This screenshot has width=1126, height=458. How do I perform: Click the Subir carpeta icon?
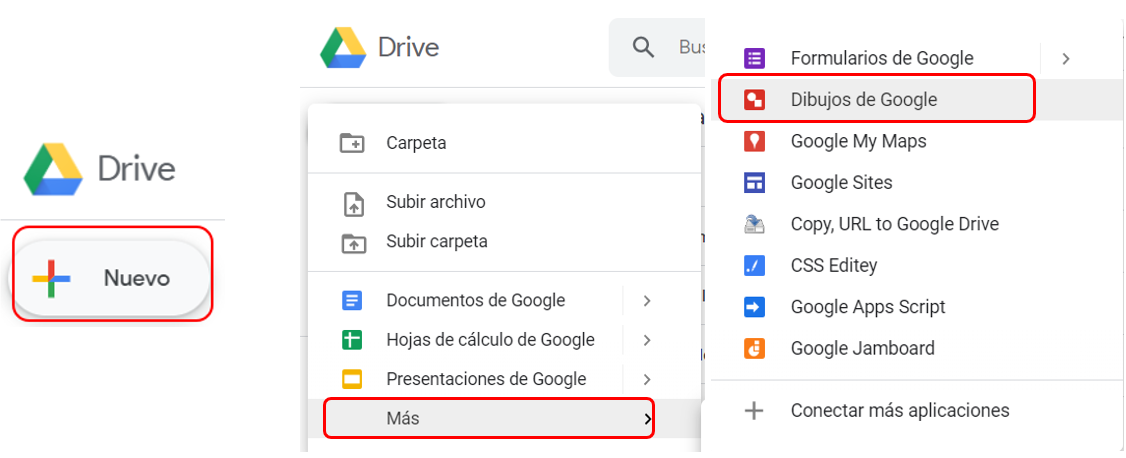point(352,242)
